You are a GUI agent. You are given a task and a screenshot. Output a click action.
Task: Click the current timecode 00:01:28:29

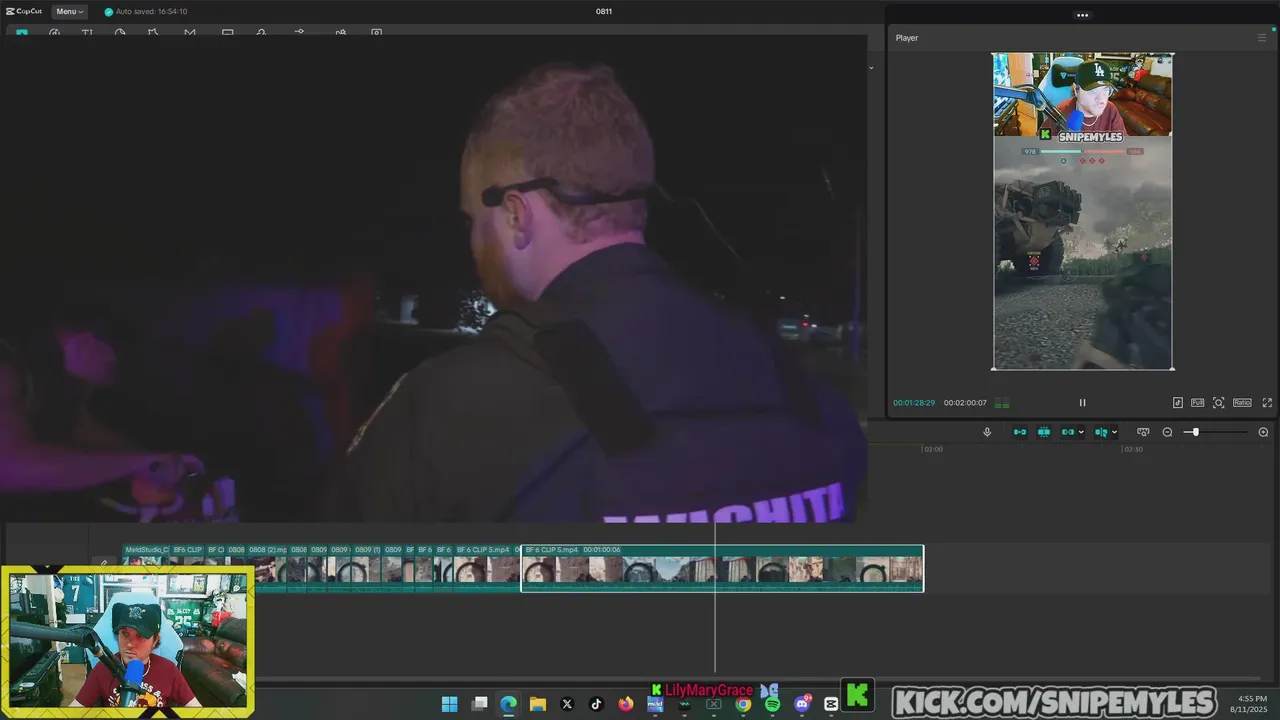coord(914,403)
